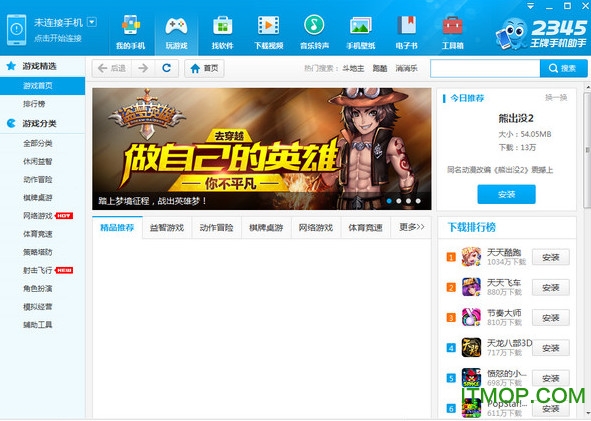Click the refresh page icon

[x=166, y=68]
